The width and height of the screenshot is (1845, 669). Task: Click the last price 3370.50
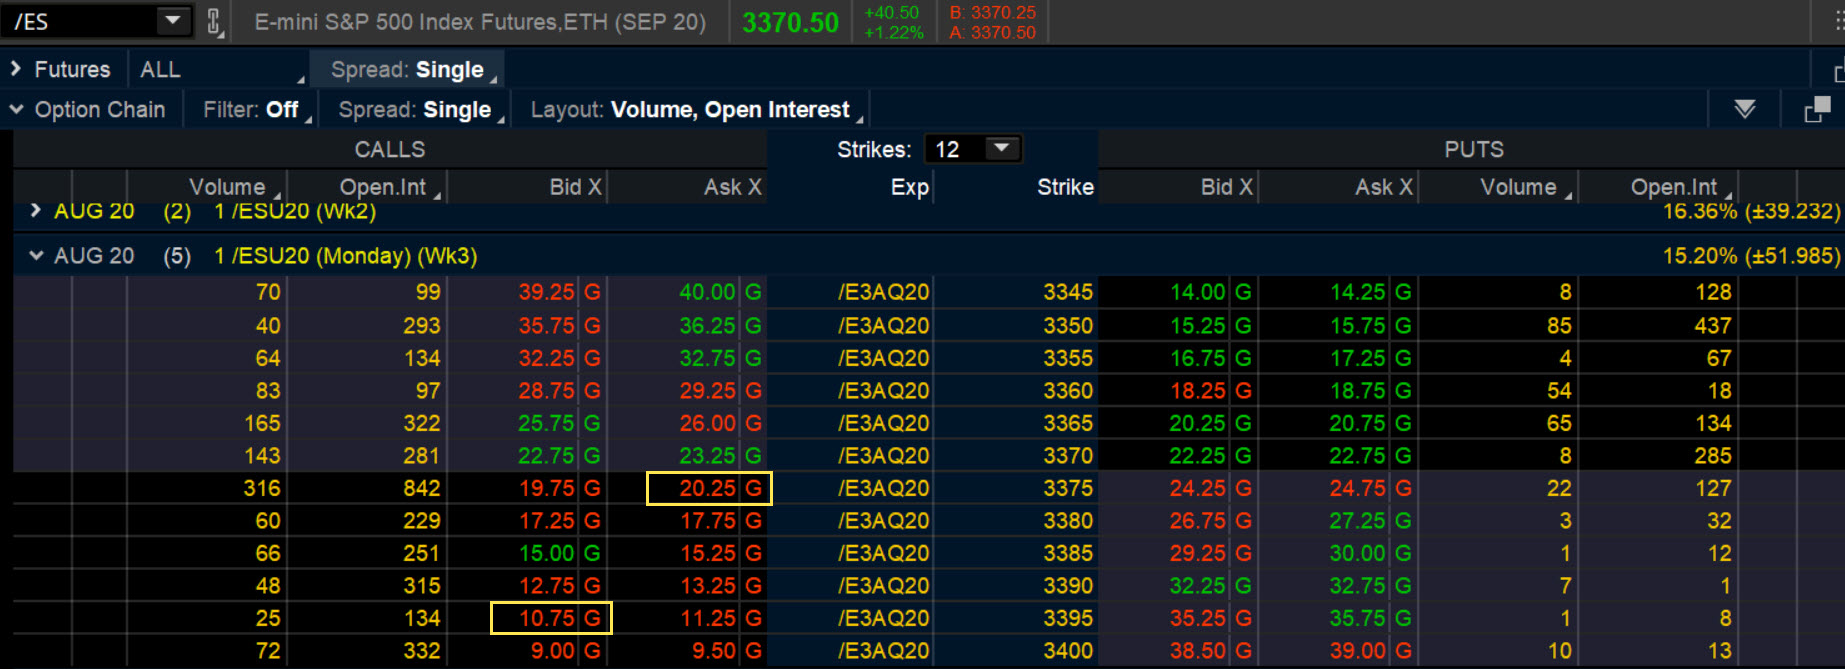point(790,22)
